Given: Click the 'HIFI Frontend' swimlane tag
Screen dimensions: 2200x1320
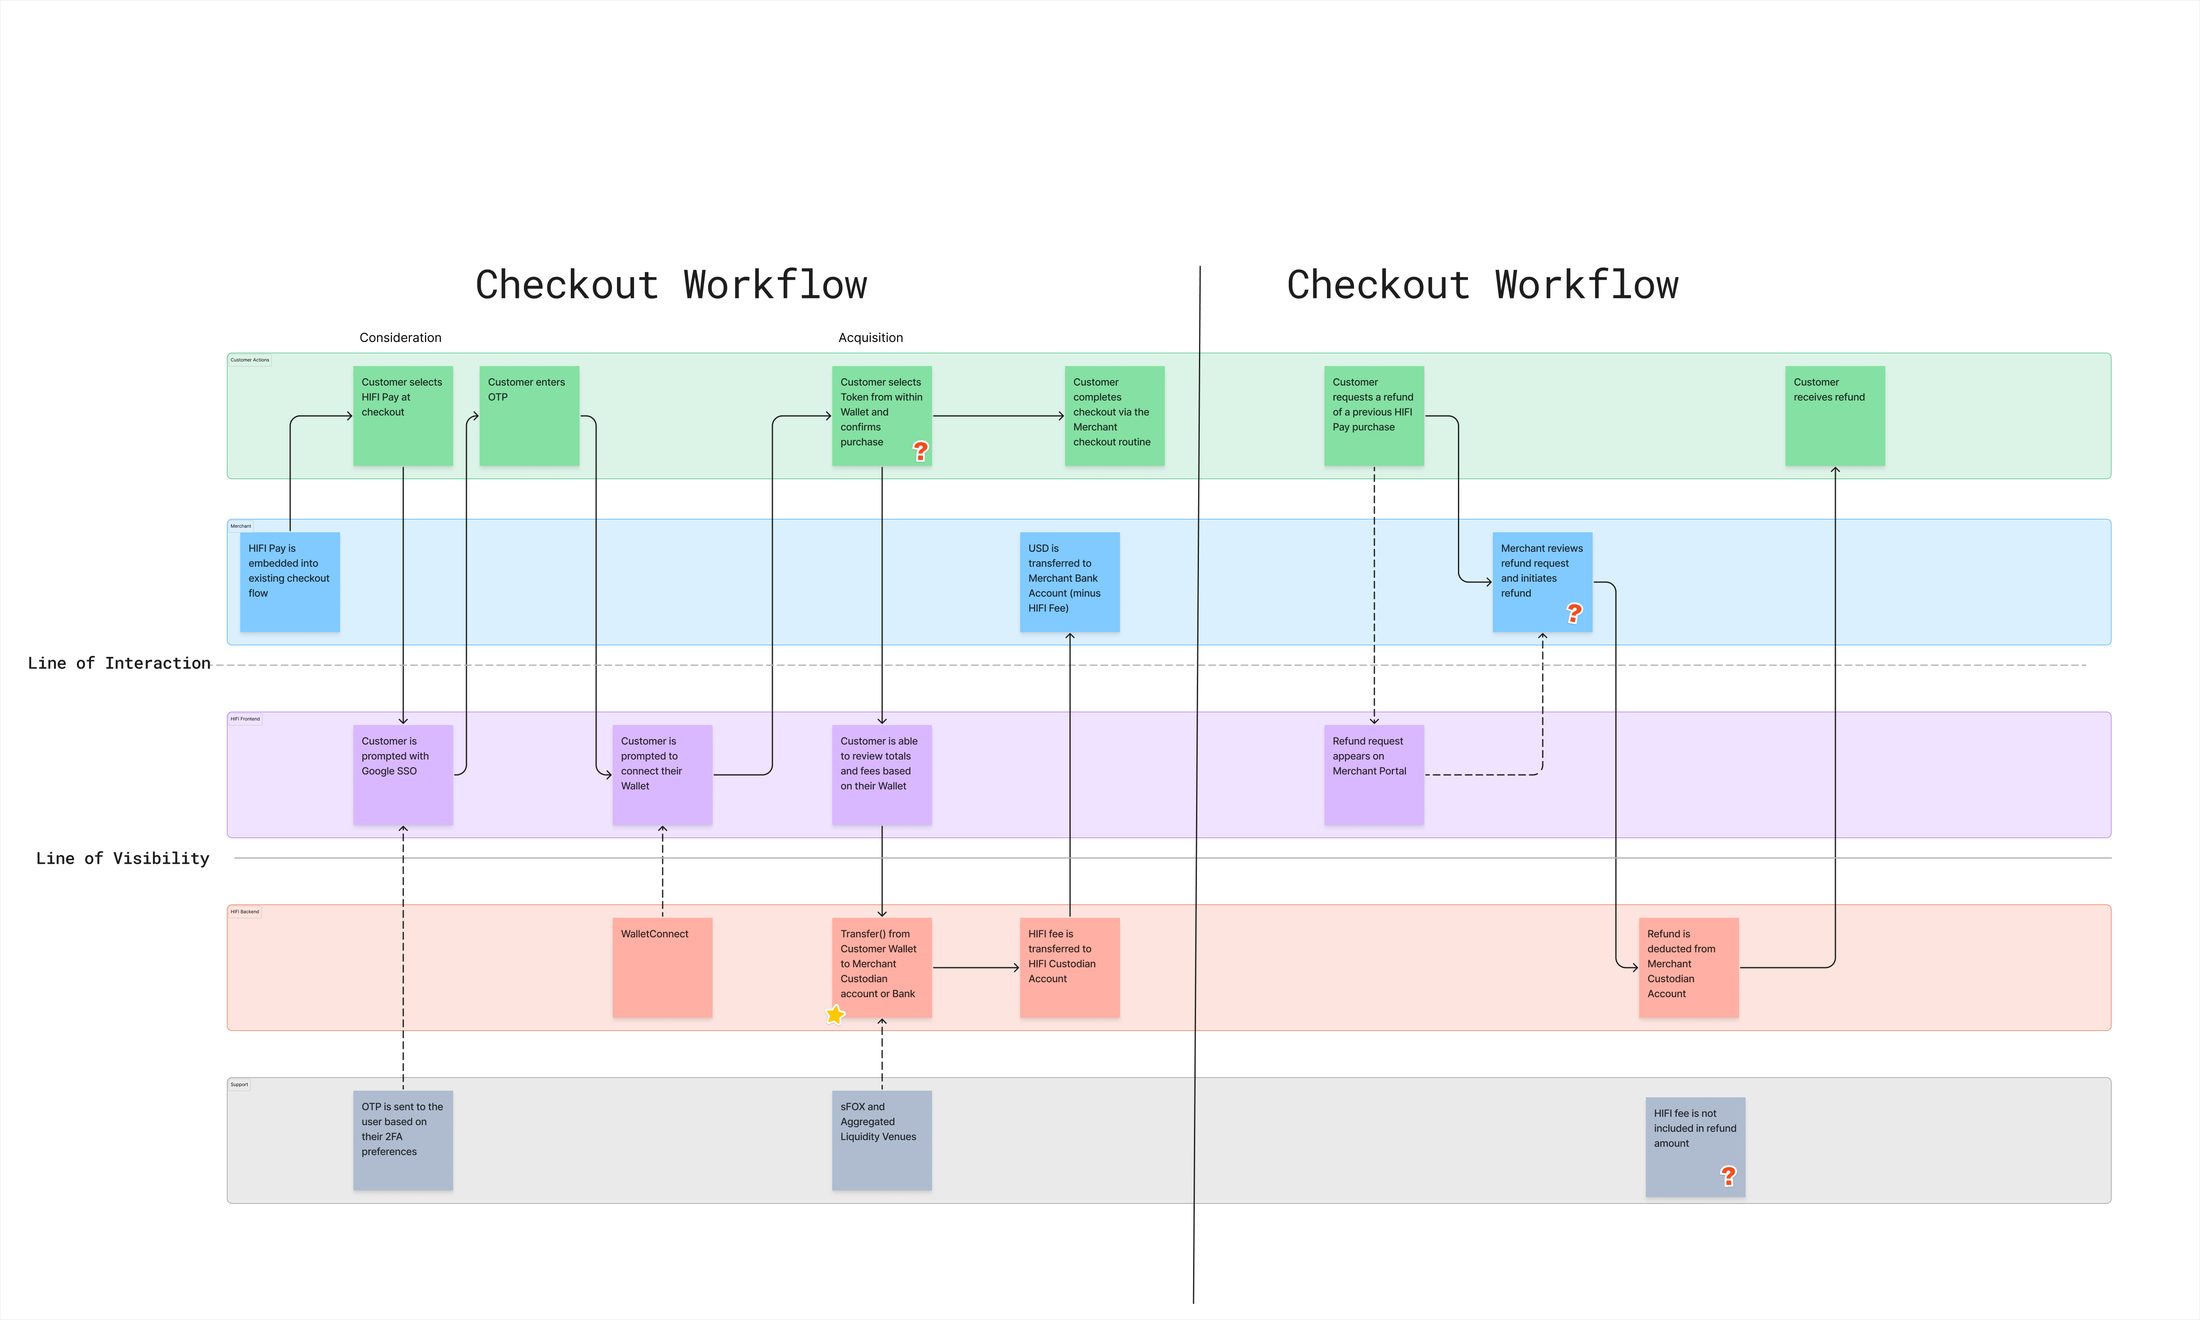Looking at the screenshot, I should (x=245, y=719).
